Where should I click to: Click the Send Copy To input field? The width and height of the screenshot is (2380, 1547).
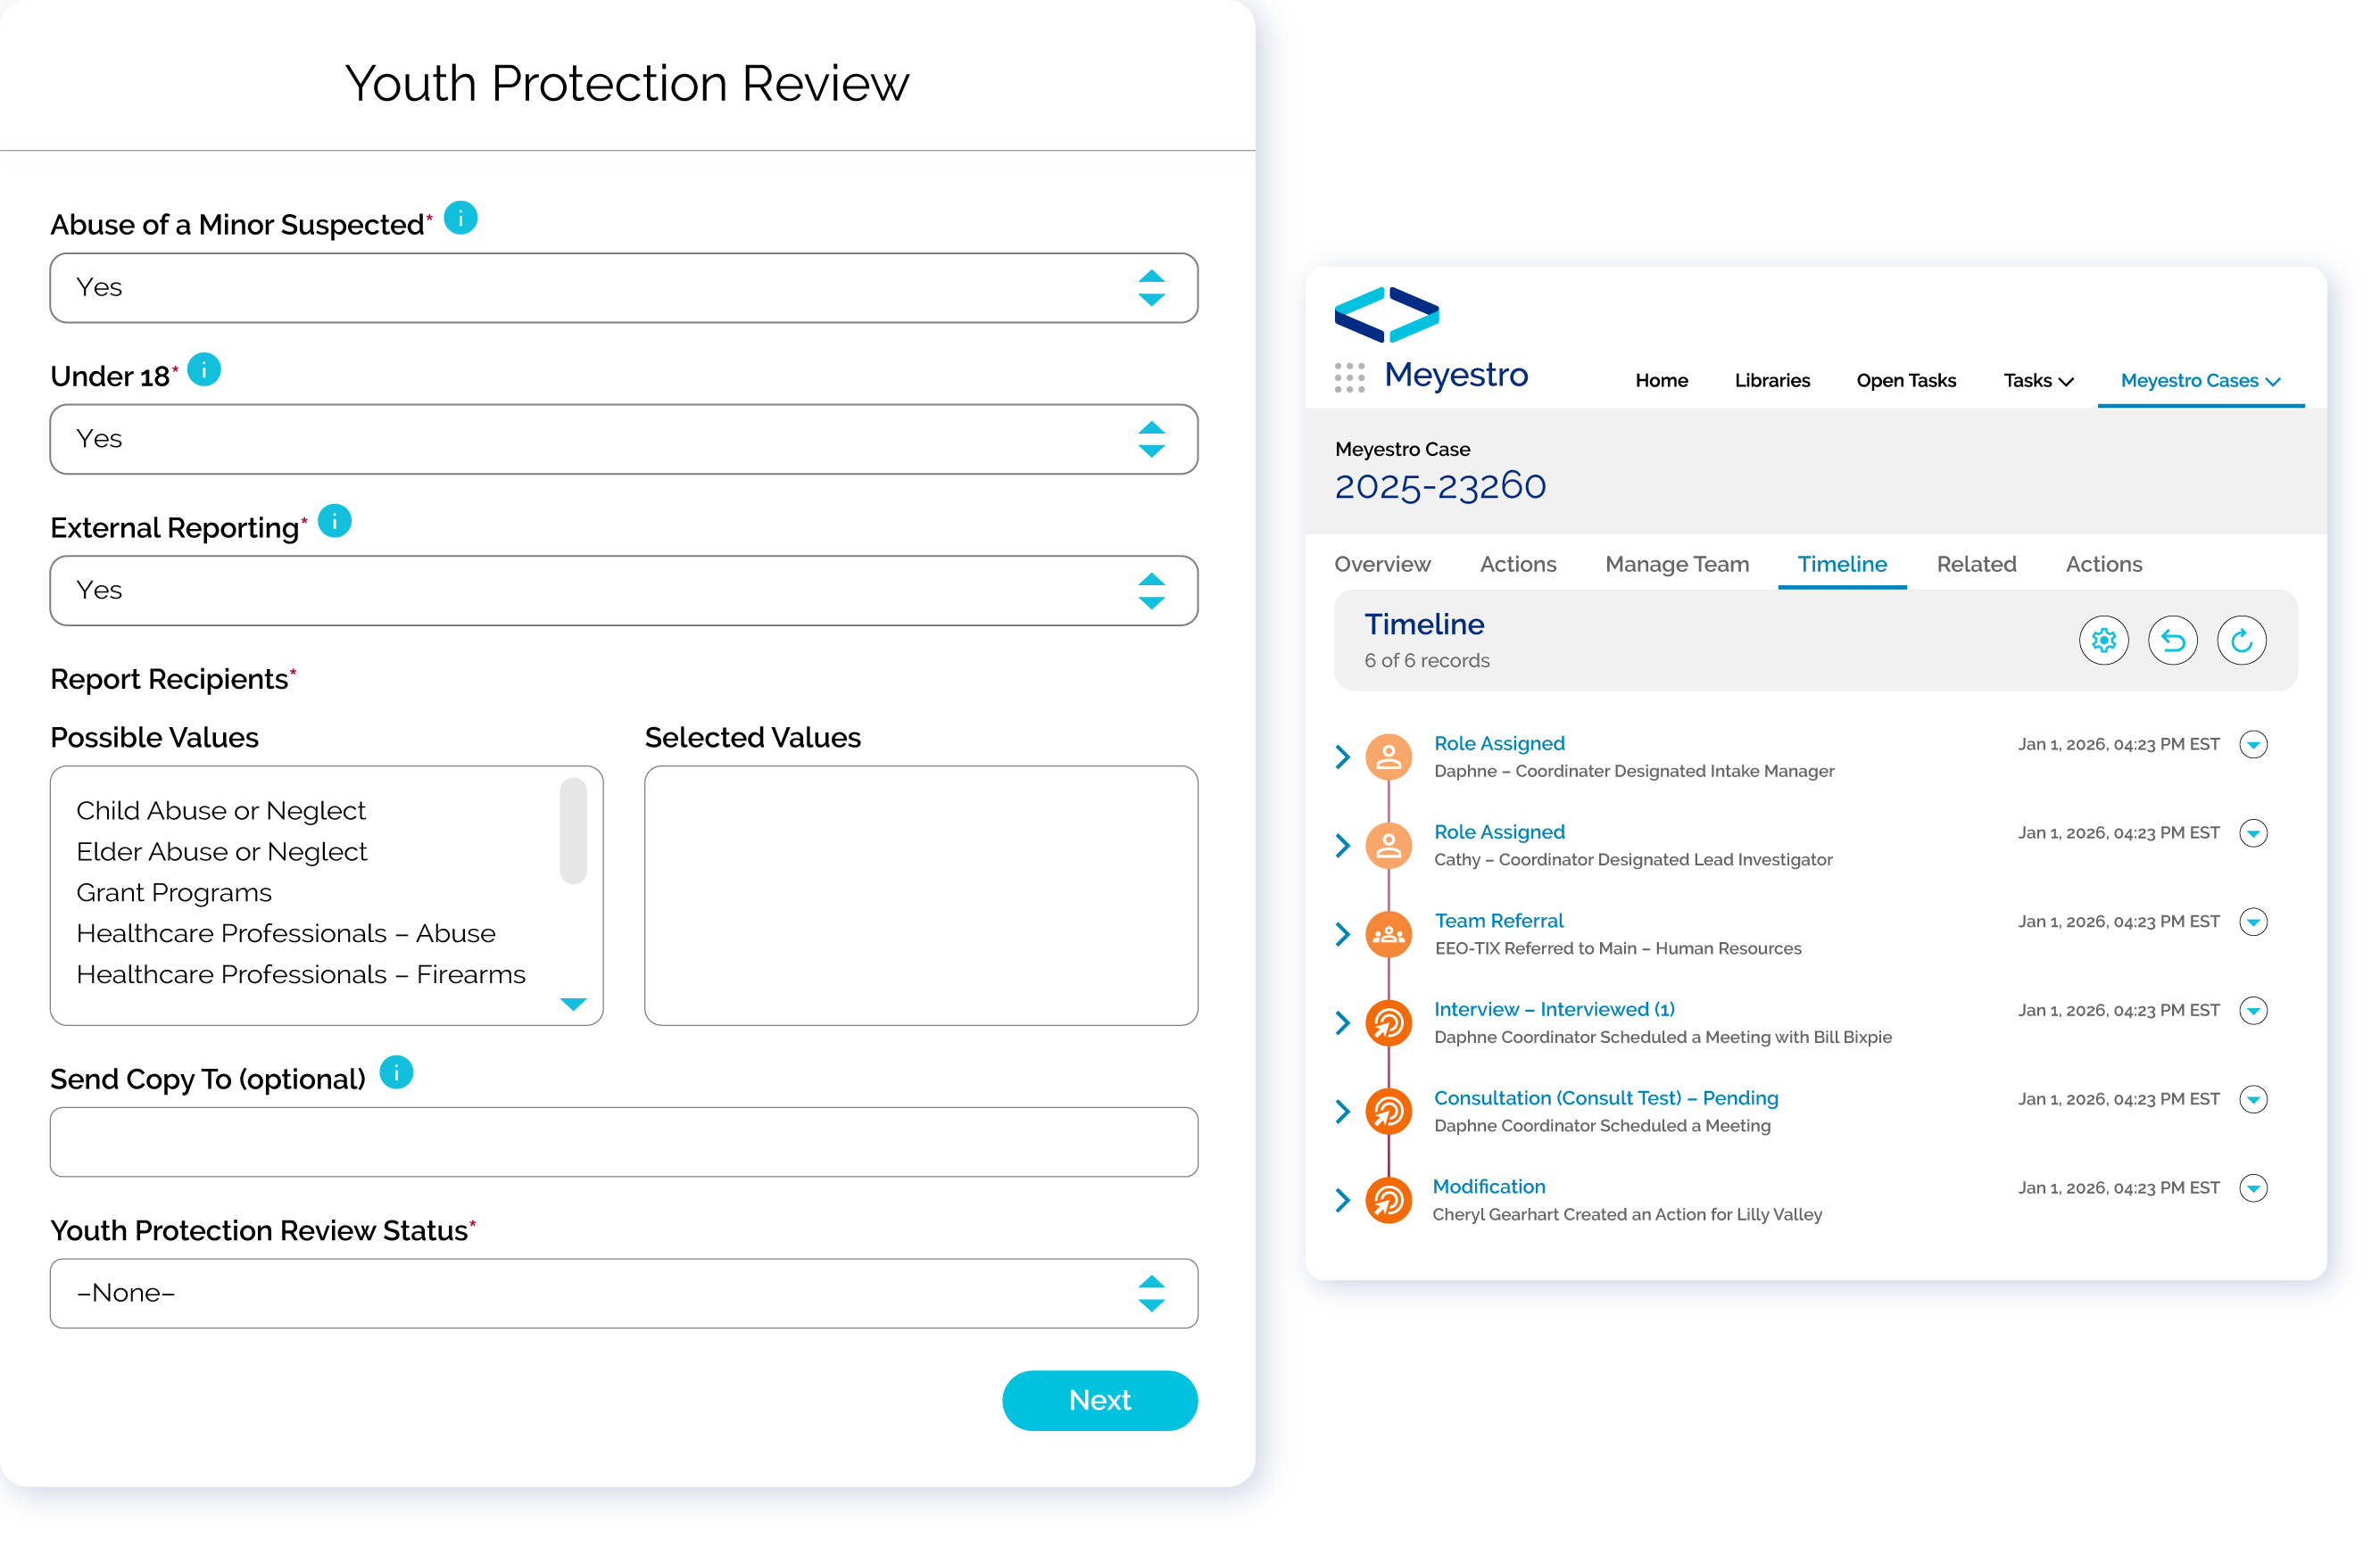coord(623,1142)
